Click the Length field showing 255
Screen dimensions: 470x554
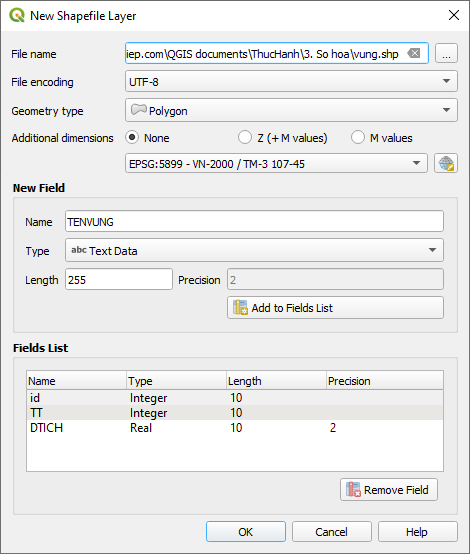[x=119, y=279]
